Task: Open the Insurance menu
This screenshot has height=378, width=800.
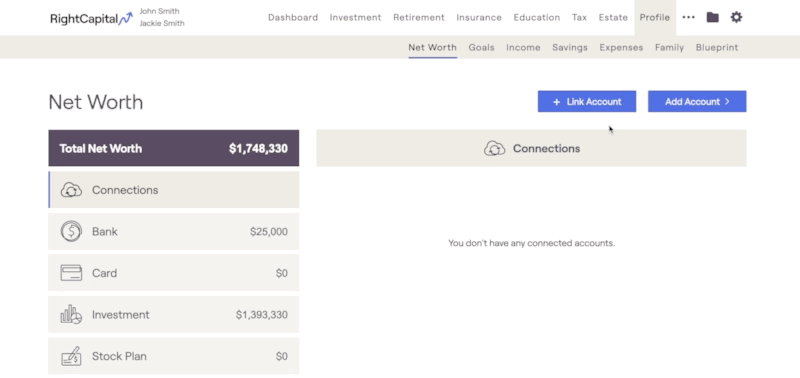Action: [x=479, y=17]
